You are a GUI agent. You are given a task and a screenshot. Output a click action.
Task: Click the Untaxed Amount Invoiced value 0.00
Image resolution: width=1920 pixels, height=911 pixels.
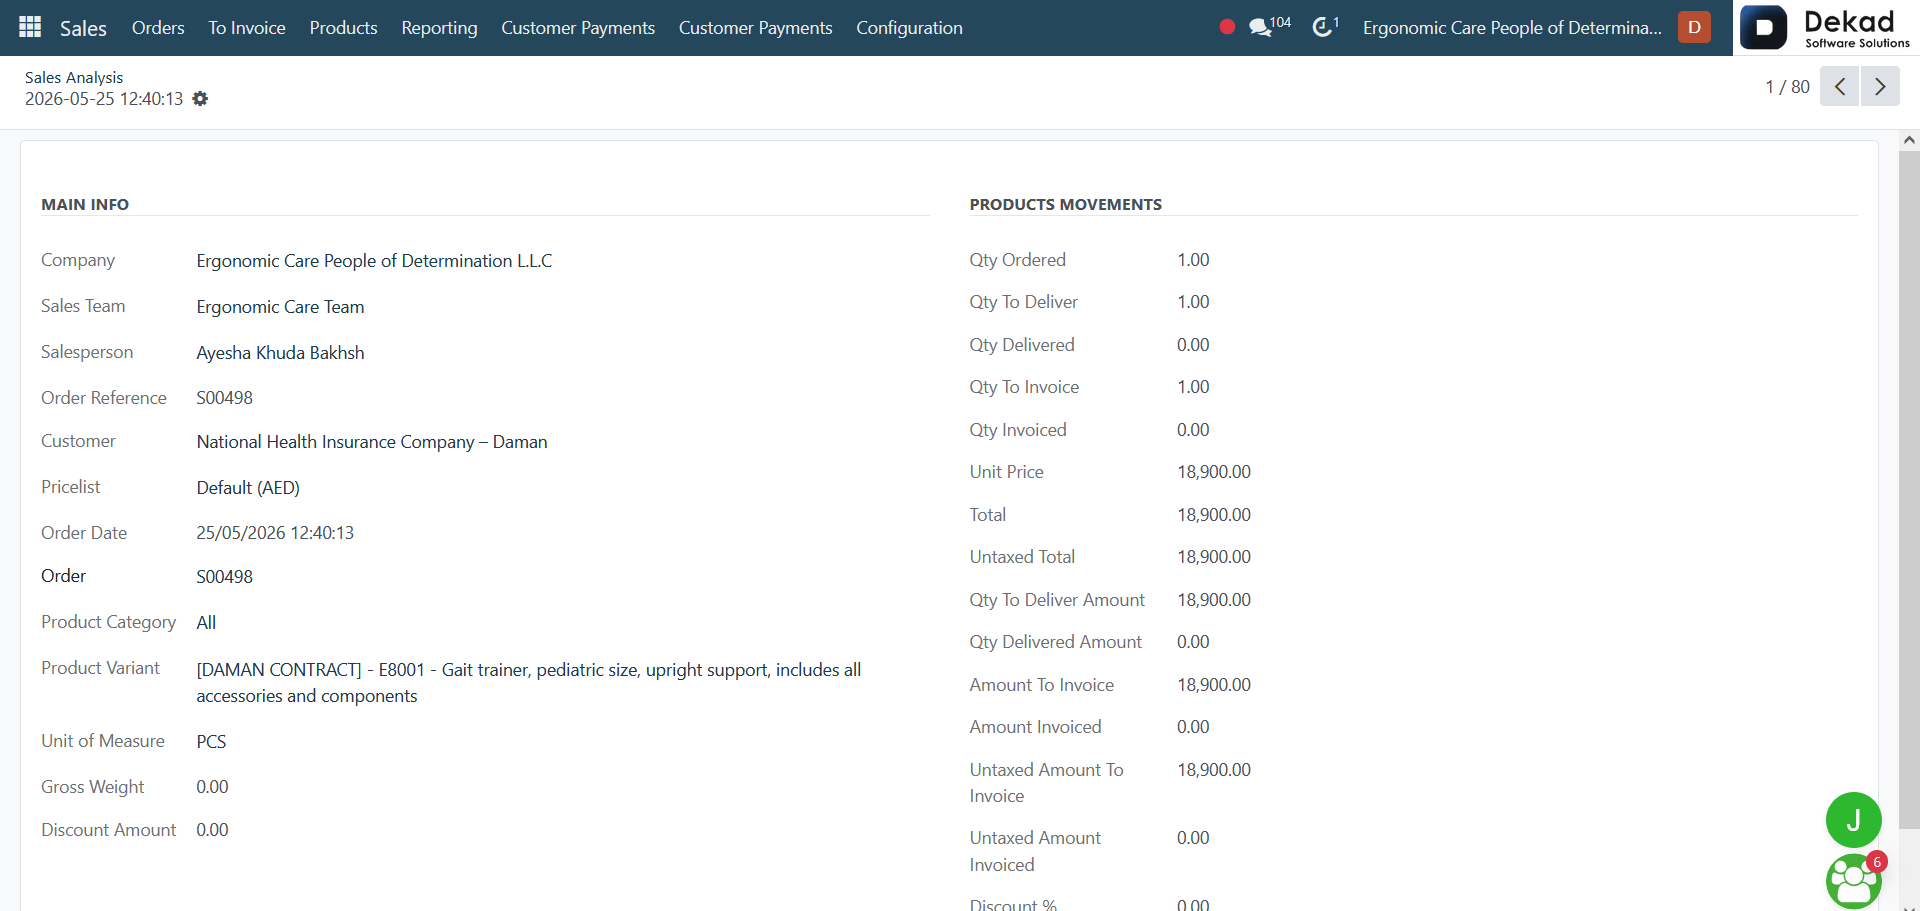1193,838
